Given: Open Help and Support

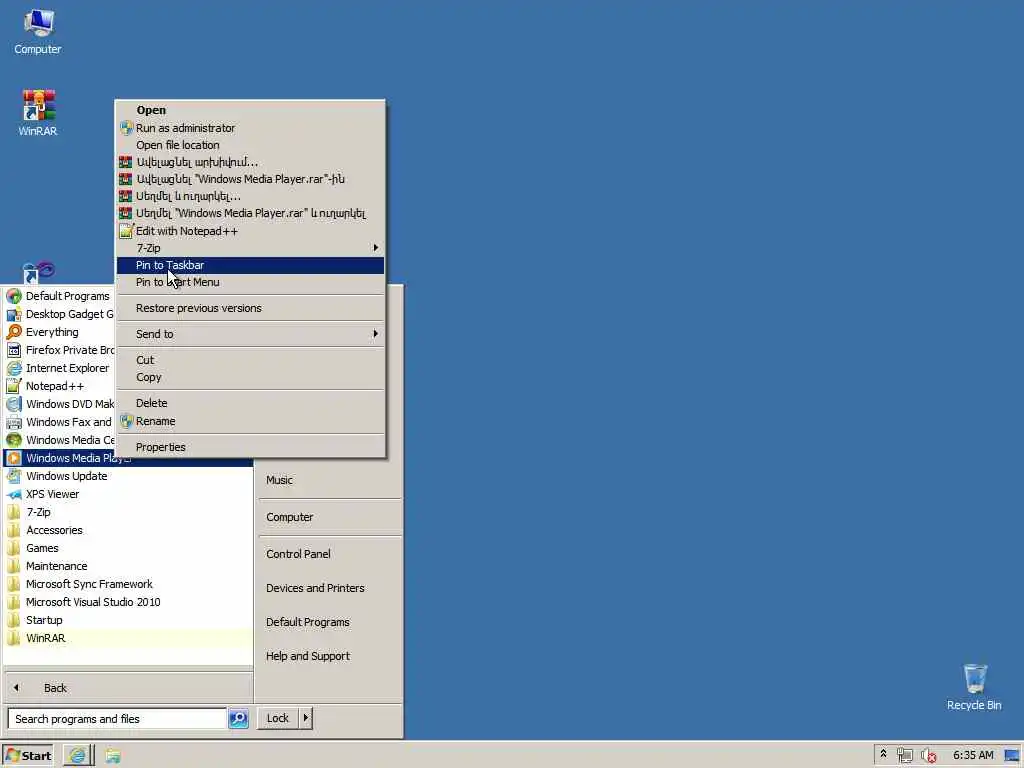Looking at the screenshot, I should click(330, 656).
